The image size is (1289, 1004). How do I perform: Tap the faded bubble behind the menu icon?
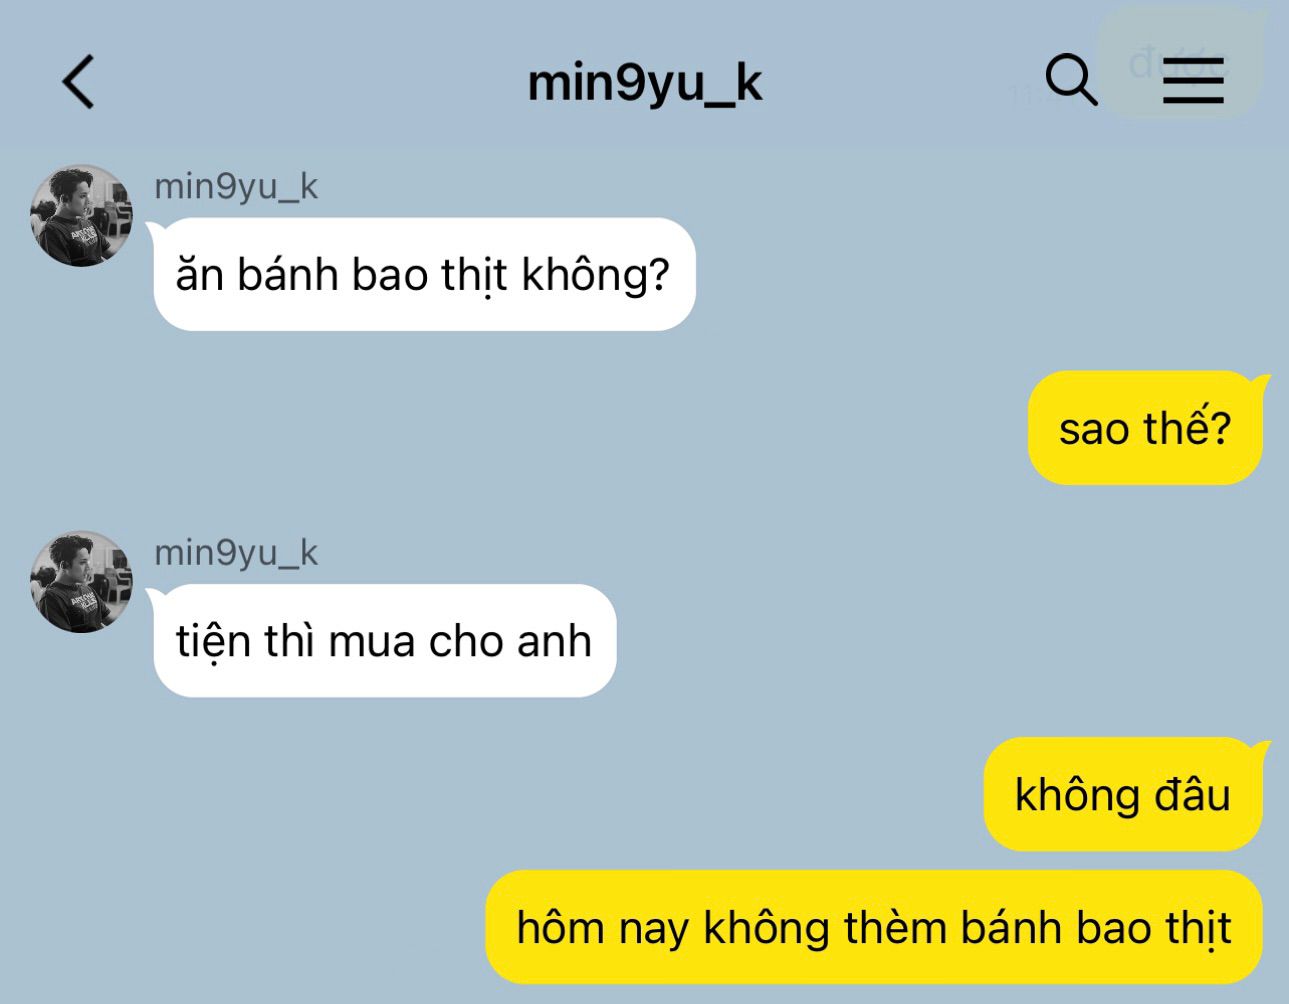(x=1180, y=62)
